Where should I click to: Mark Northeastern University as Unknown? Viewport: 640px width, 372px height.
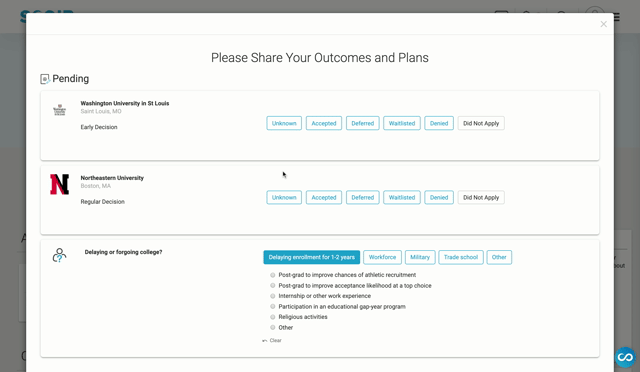tap(284, 198)
